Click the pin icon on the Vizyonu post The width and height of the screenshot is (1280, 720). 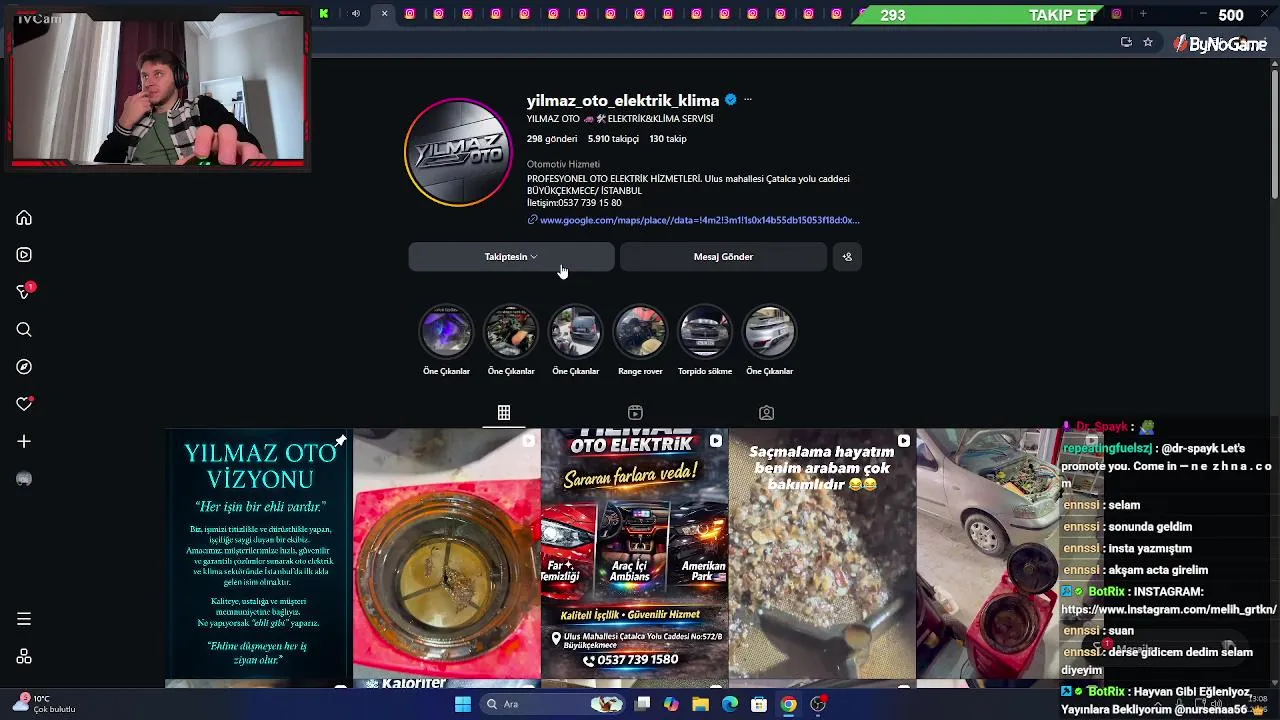click(341, 441)
